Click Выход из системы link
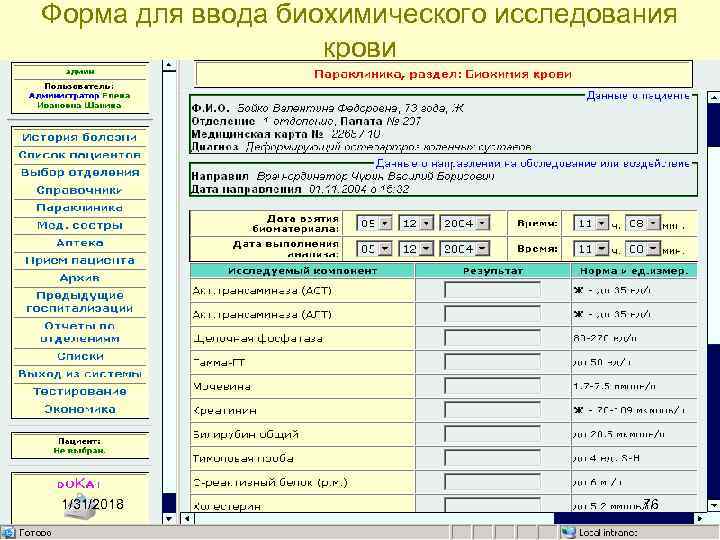Screen dimensions: 720x540 (79, 374)
